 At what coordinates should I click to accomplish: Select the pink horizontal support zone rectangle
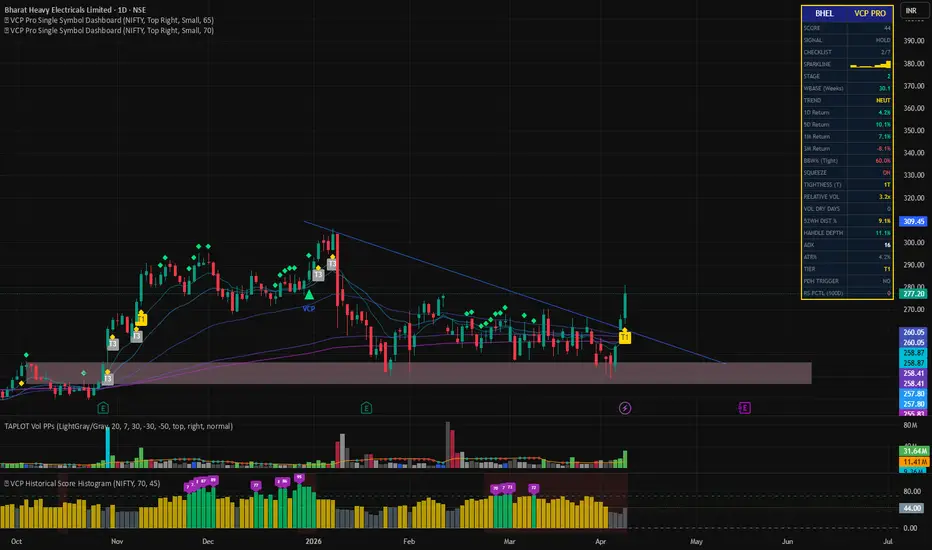419,373
